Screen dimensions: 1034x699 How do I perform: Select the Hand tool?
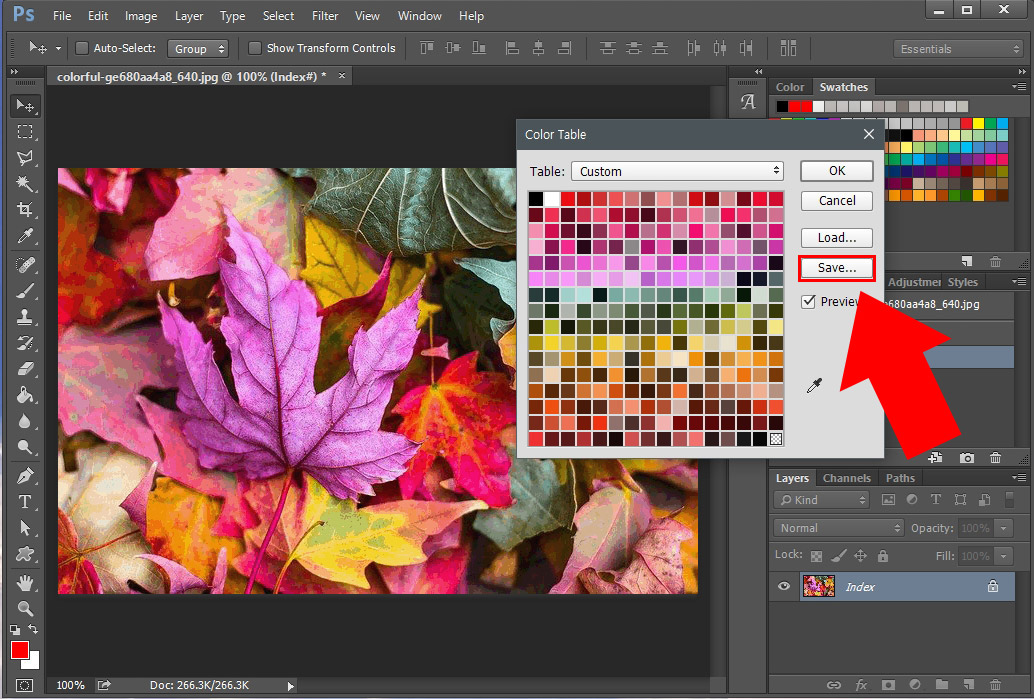point(25,583)
